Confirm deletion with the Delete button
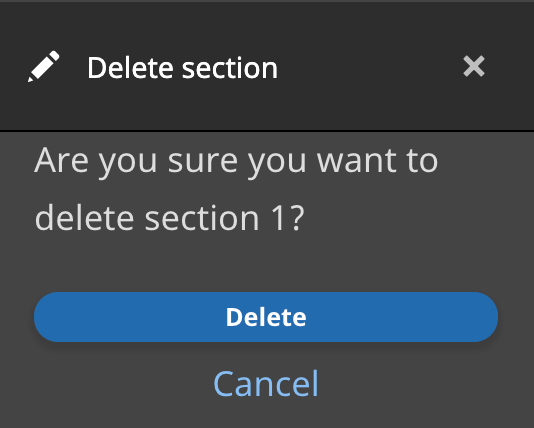 (266, 317)
